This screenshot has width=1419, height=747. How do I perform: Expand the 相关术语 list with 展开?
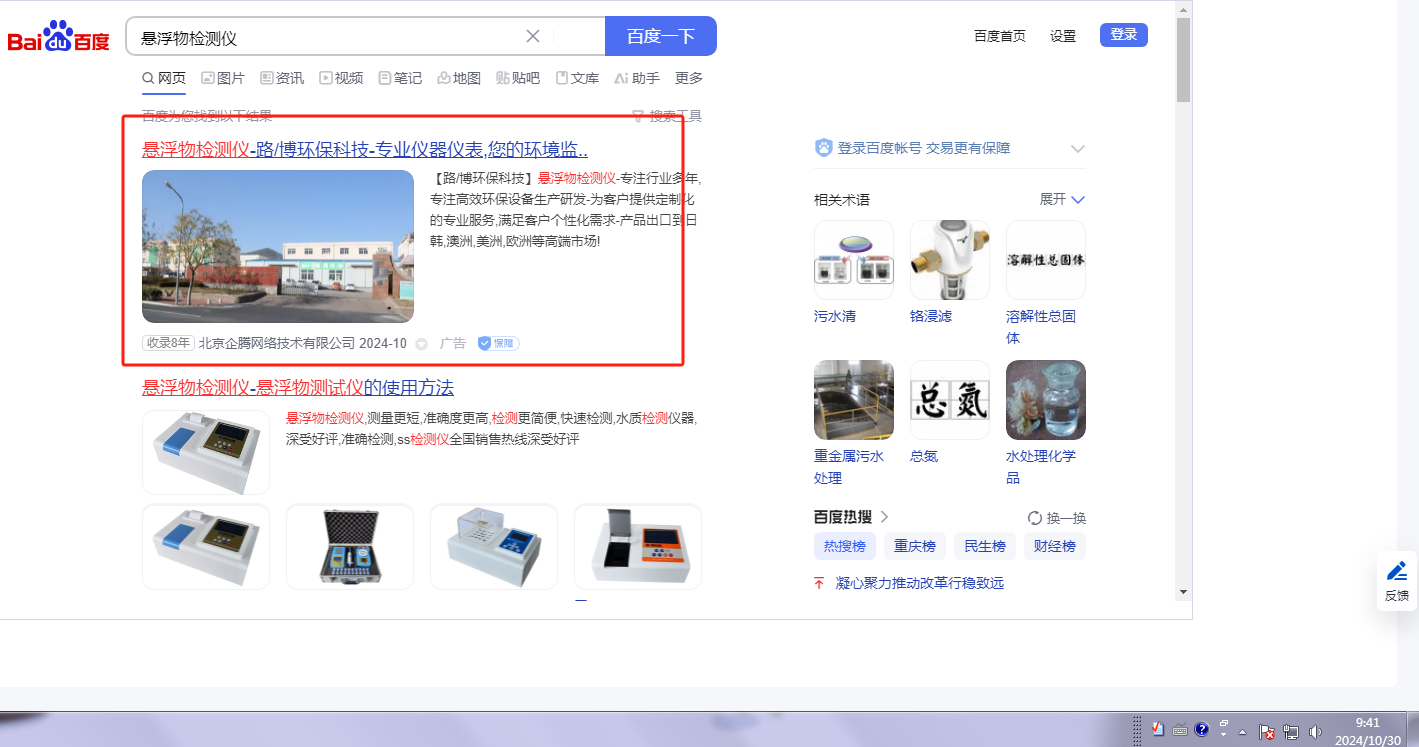point(1062,199)
